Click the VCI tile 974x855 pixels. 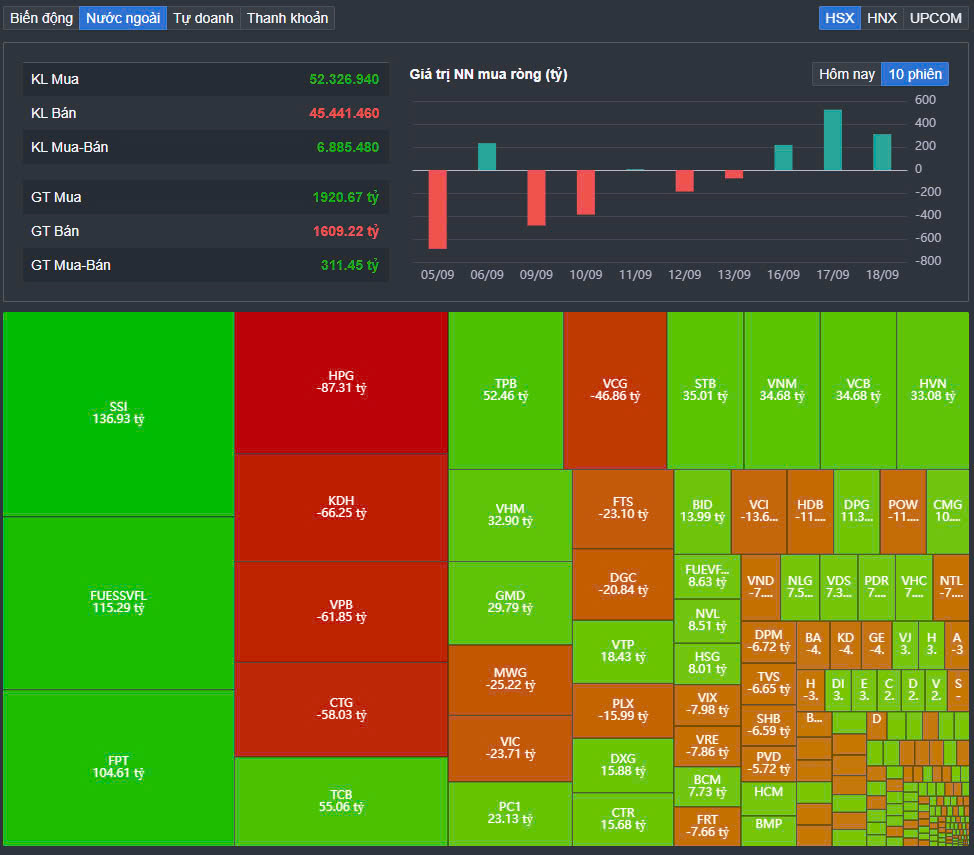(x=759, y=511)
